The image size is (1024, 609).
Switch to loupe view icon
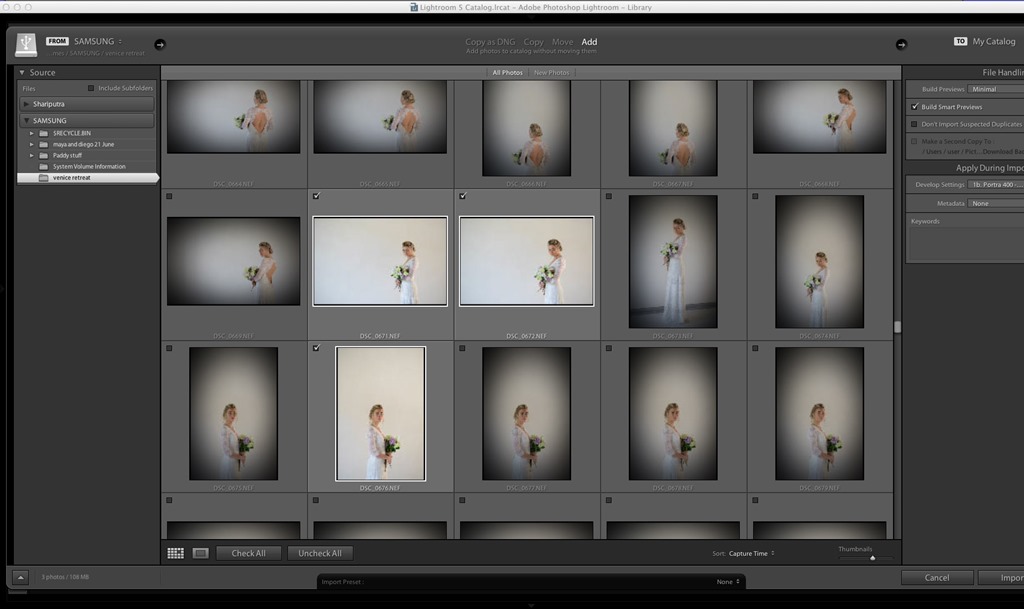(x=200, y=553)
